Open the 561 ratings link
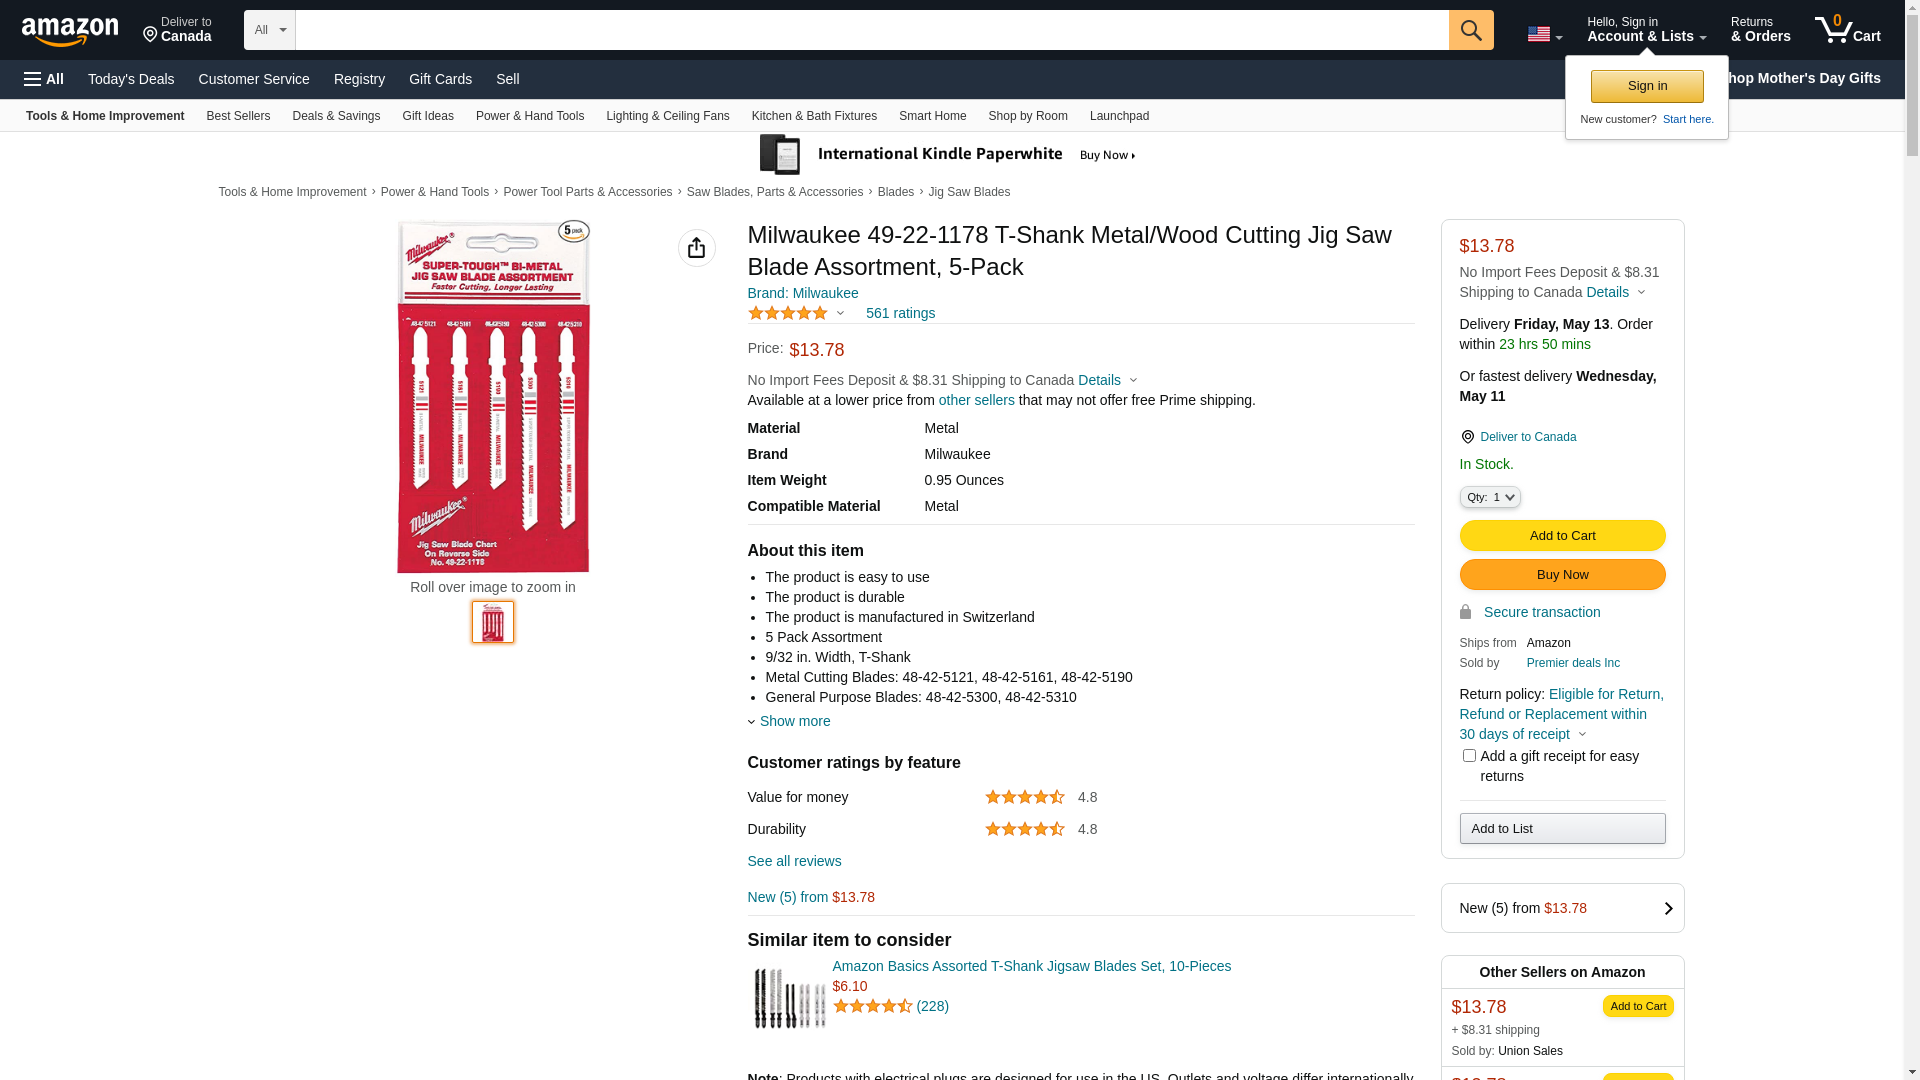 pos(900,314)
